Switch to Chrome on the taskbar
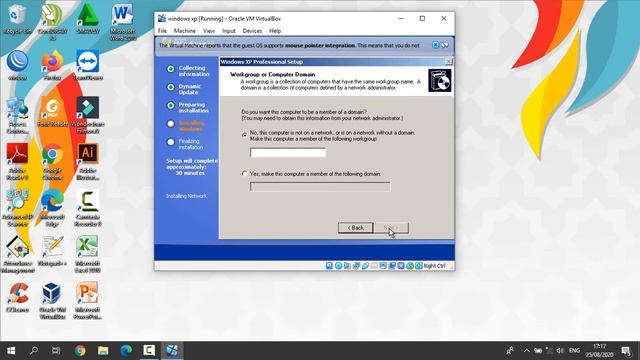Image resolution: width=640 pixels, height=360 pixels. [x=80, y=351]
